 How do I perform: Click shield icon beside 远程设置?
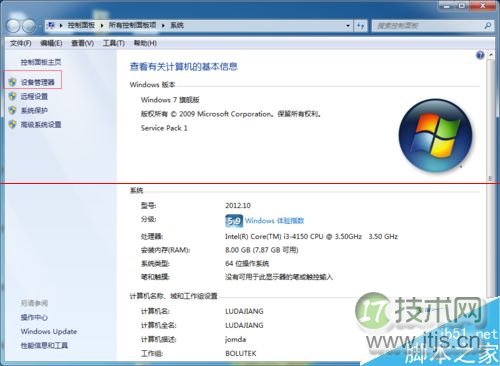pyautogui.click(x=13, y=96)
